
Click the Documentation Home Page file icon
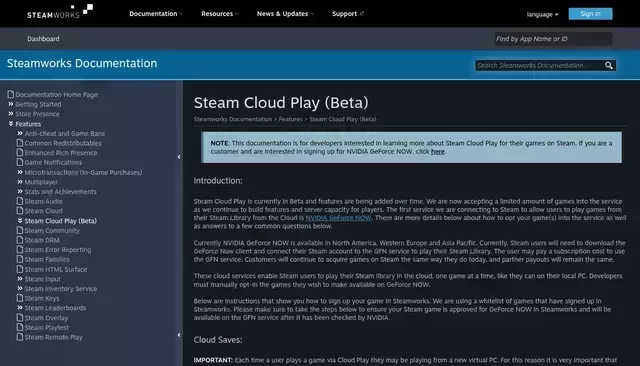pyautogui.click(x=11, y=94)
